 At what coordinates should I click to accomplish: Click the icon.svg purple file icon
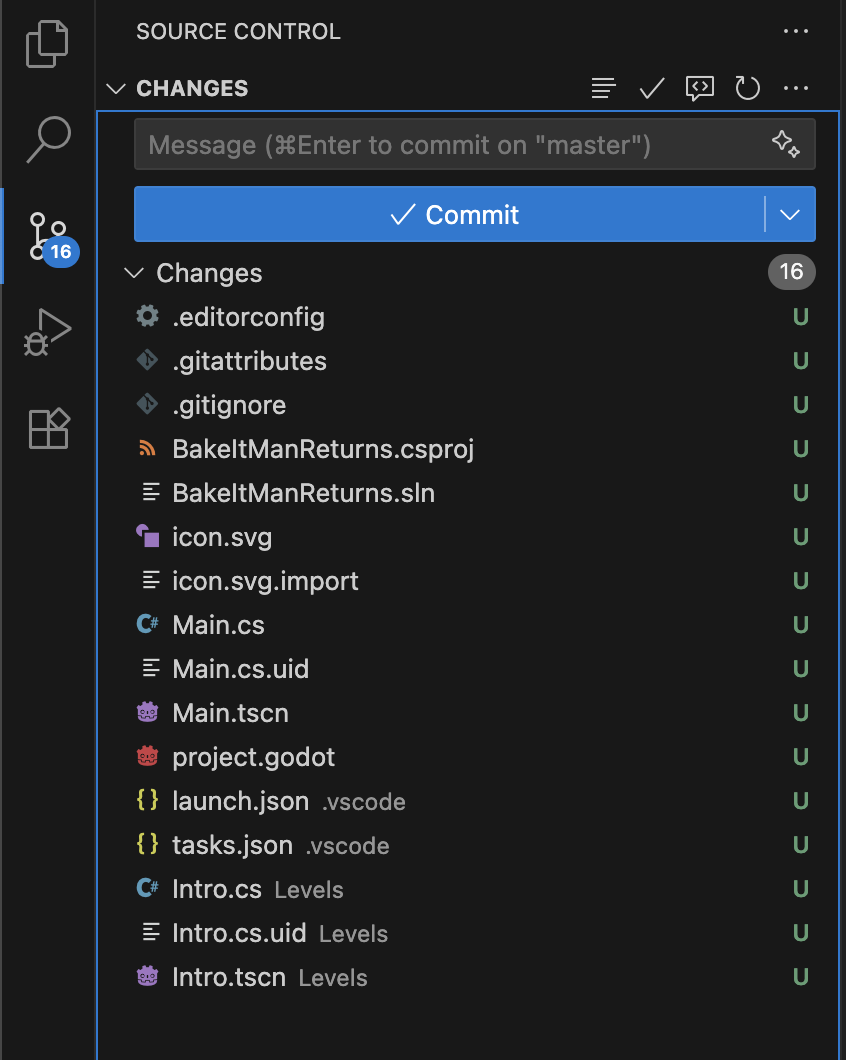coord(147,536)
